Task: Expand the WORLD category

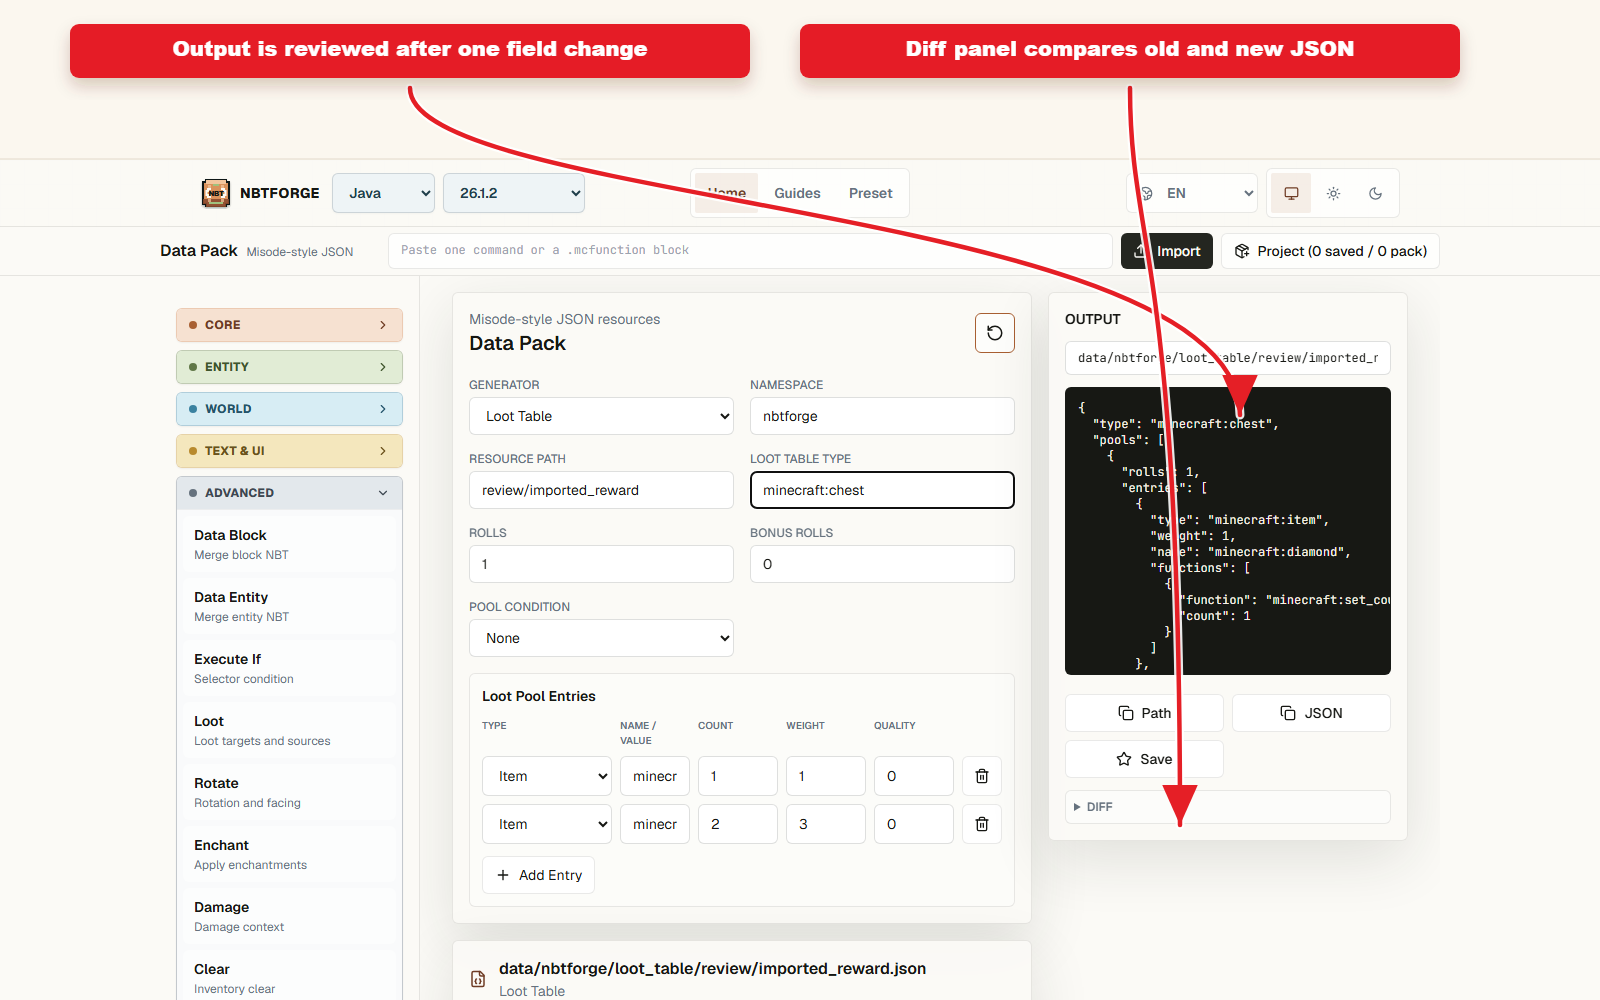Action: coord(289,409)
